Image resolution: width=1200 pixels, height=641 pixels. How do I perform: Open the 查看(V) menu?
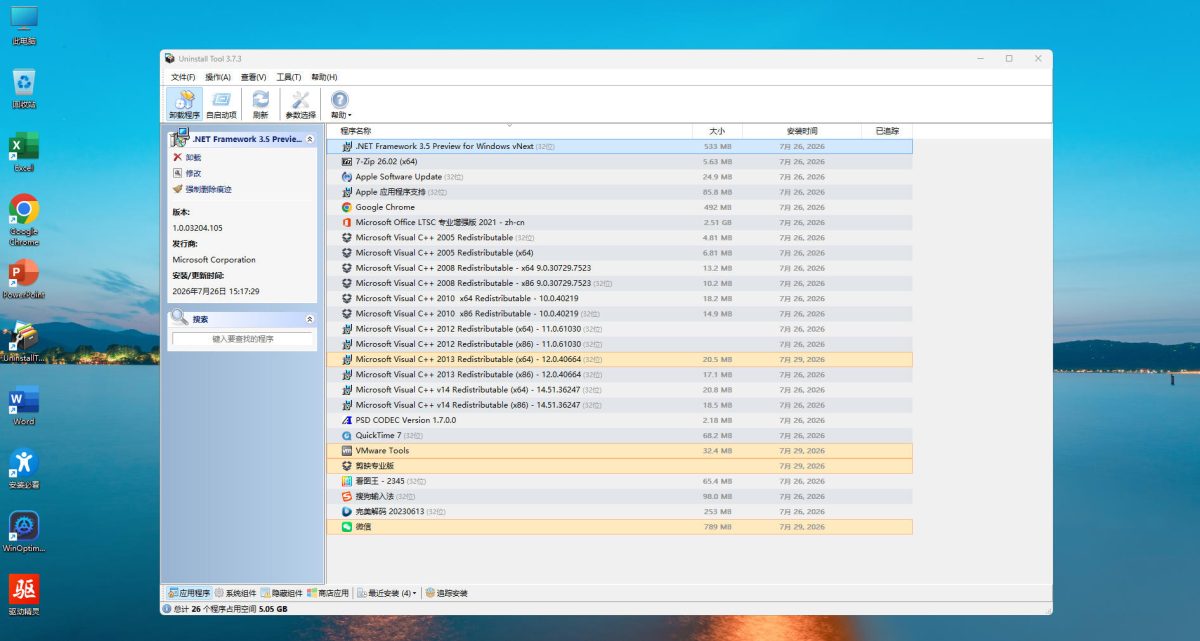point(253,77)
